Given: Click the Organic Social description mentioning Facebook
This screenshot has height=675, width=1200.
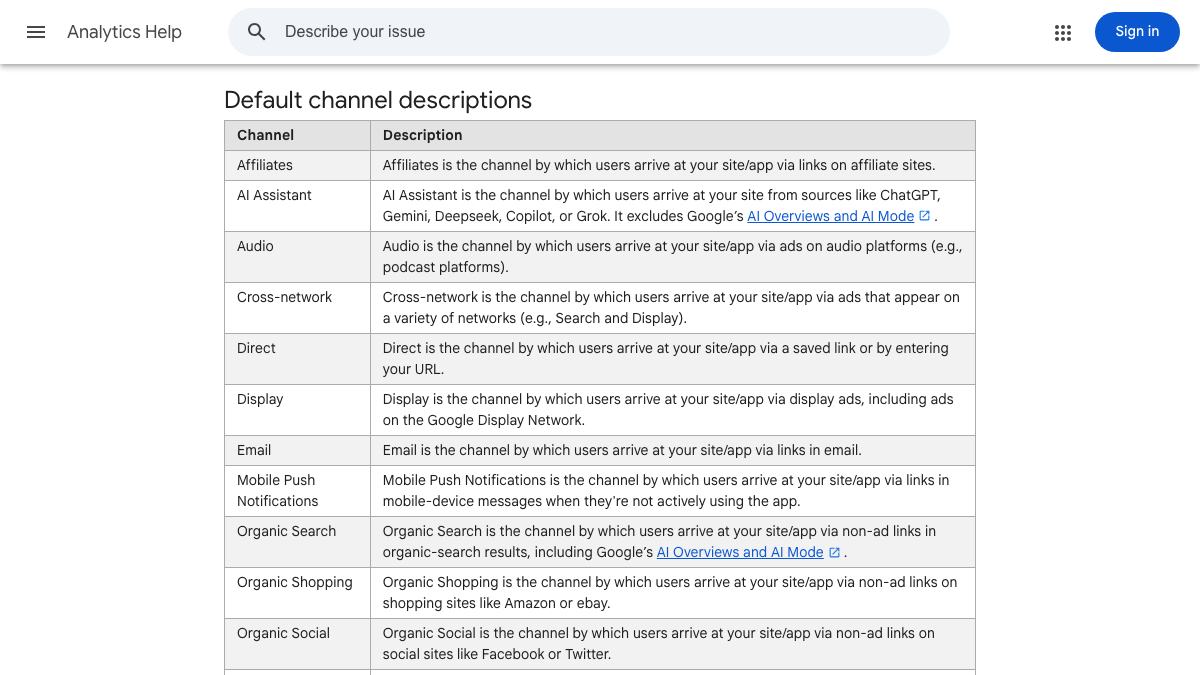Looking at the screenshot, I should [x=659, y=644].
